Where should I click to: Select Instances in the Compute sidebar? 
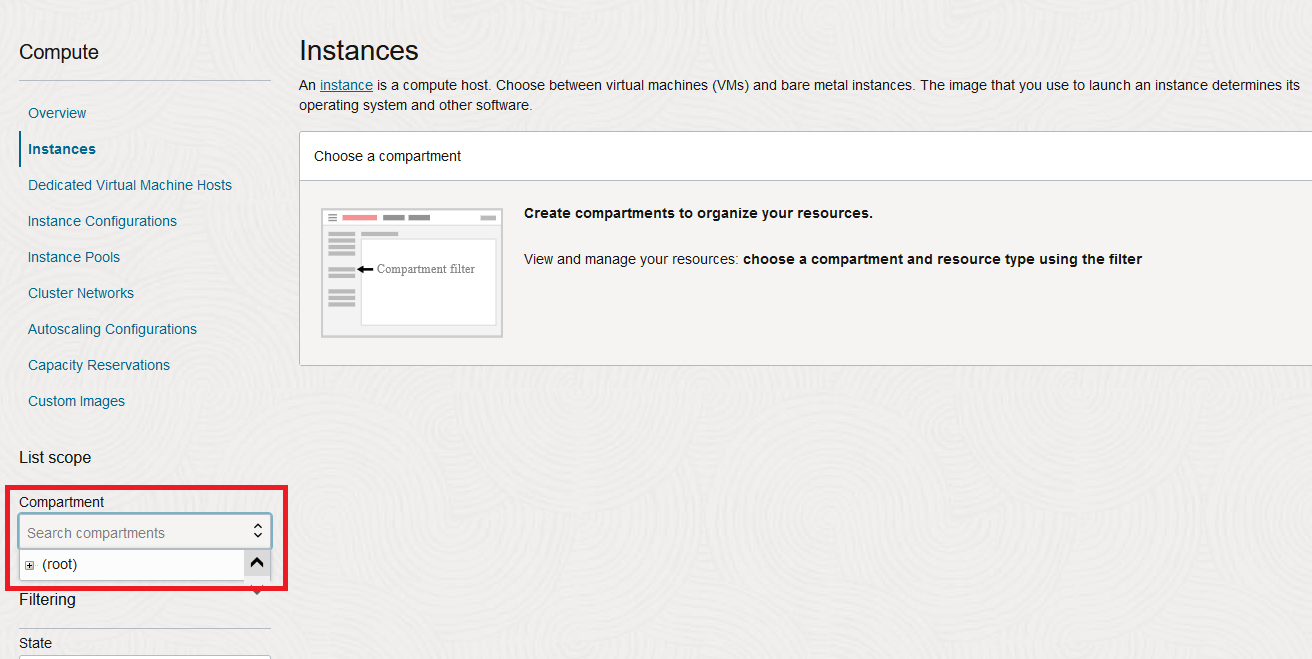point(62,149)
